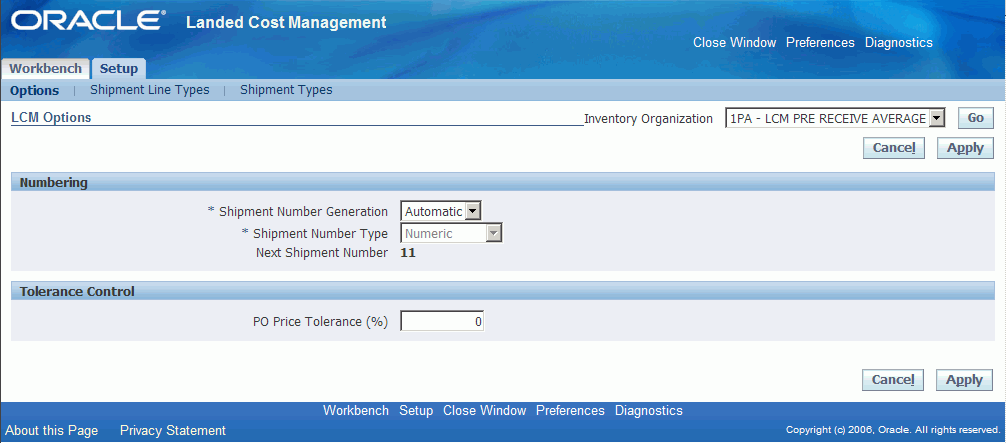This screenshot has width=1006, height=443.
Task: Open Diagnostics from the header
Action: click(899, 42)
